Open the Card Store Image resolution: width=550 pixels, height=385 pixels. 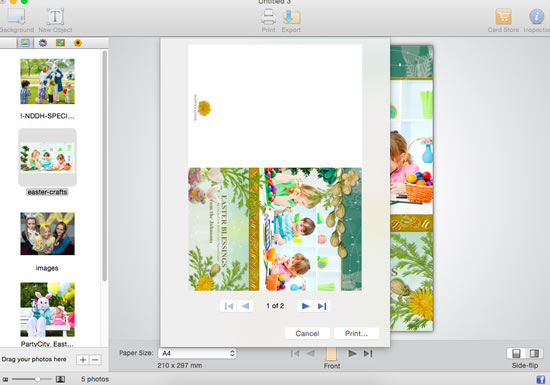click(503, 21)
